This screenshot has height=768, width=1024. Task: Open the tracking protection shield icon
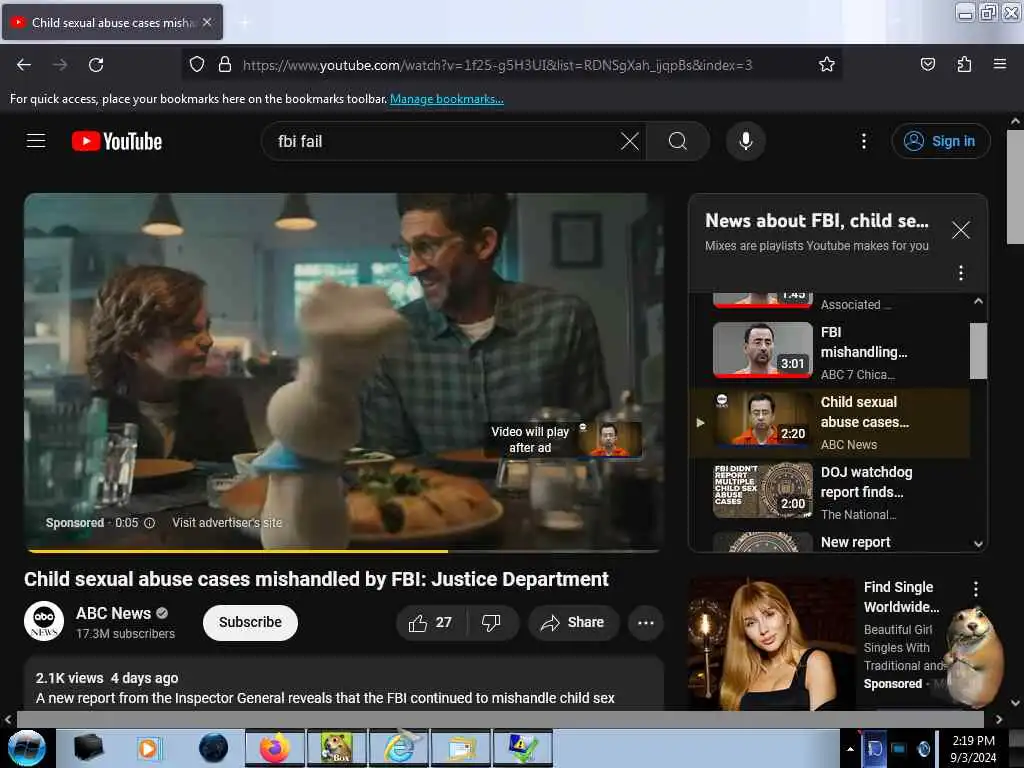[x=197, y=65]
